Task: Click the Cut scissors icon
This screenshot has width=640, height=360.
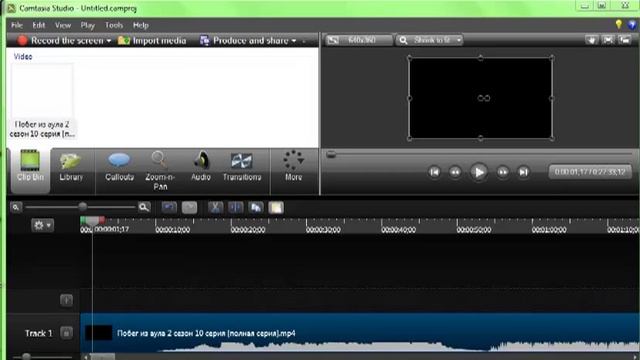Action: [x=216, y=207]
